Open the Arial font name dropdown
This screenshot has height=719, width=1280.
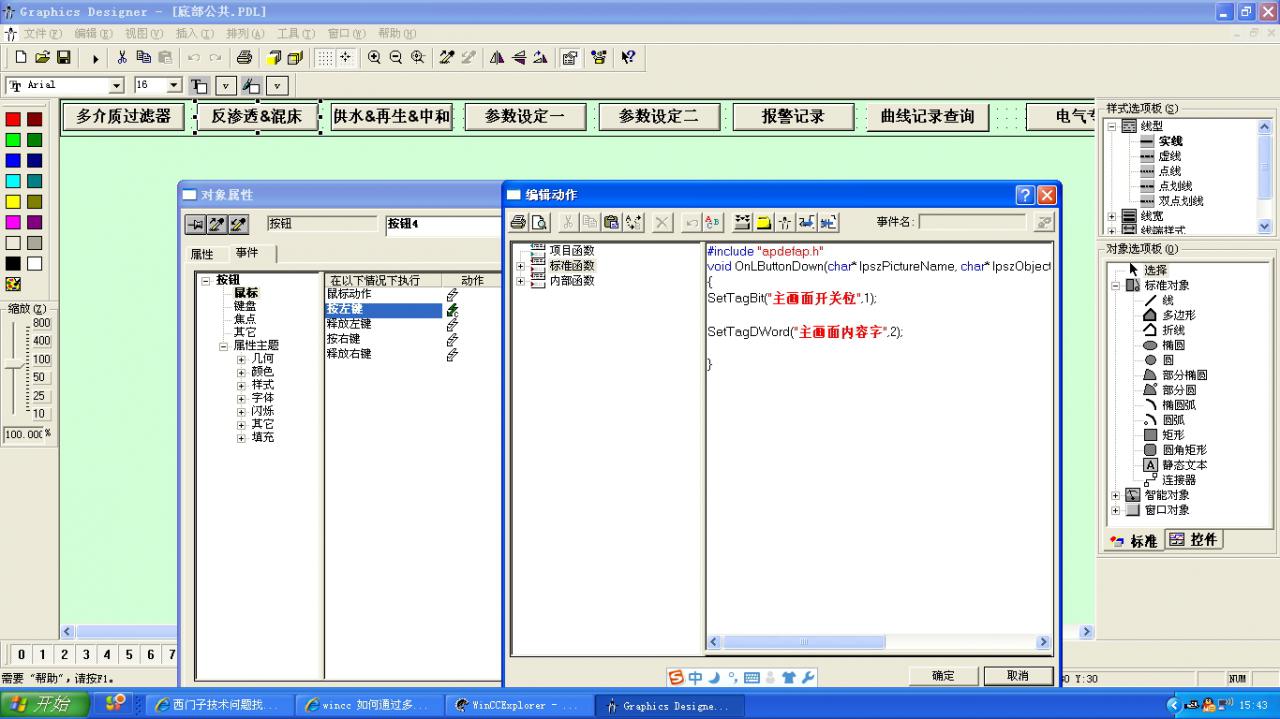click(x=116, y=86)
